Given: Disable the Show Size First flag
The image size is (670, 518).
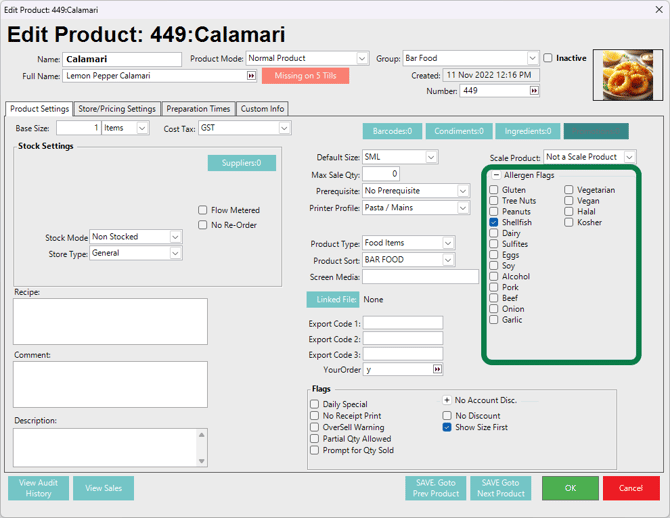Looking at the screenshot, I should (447, 428).
